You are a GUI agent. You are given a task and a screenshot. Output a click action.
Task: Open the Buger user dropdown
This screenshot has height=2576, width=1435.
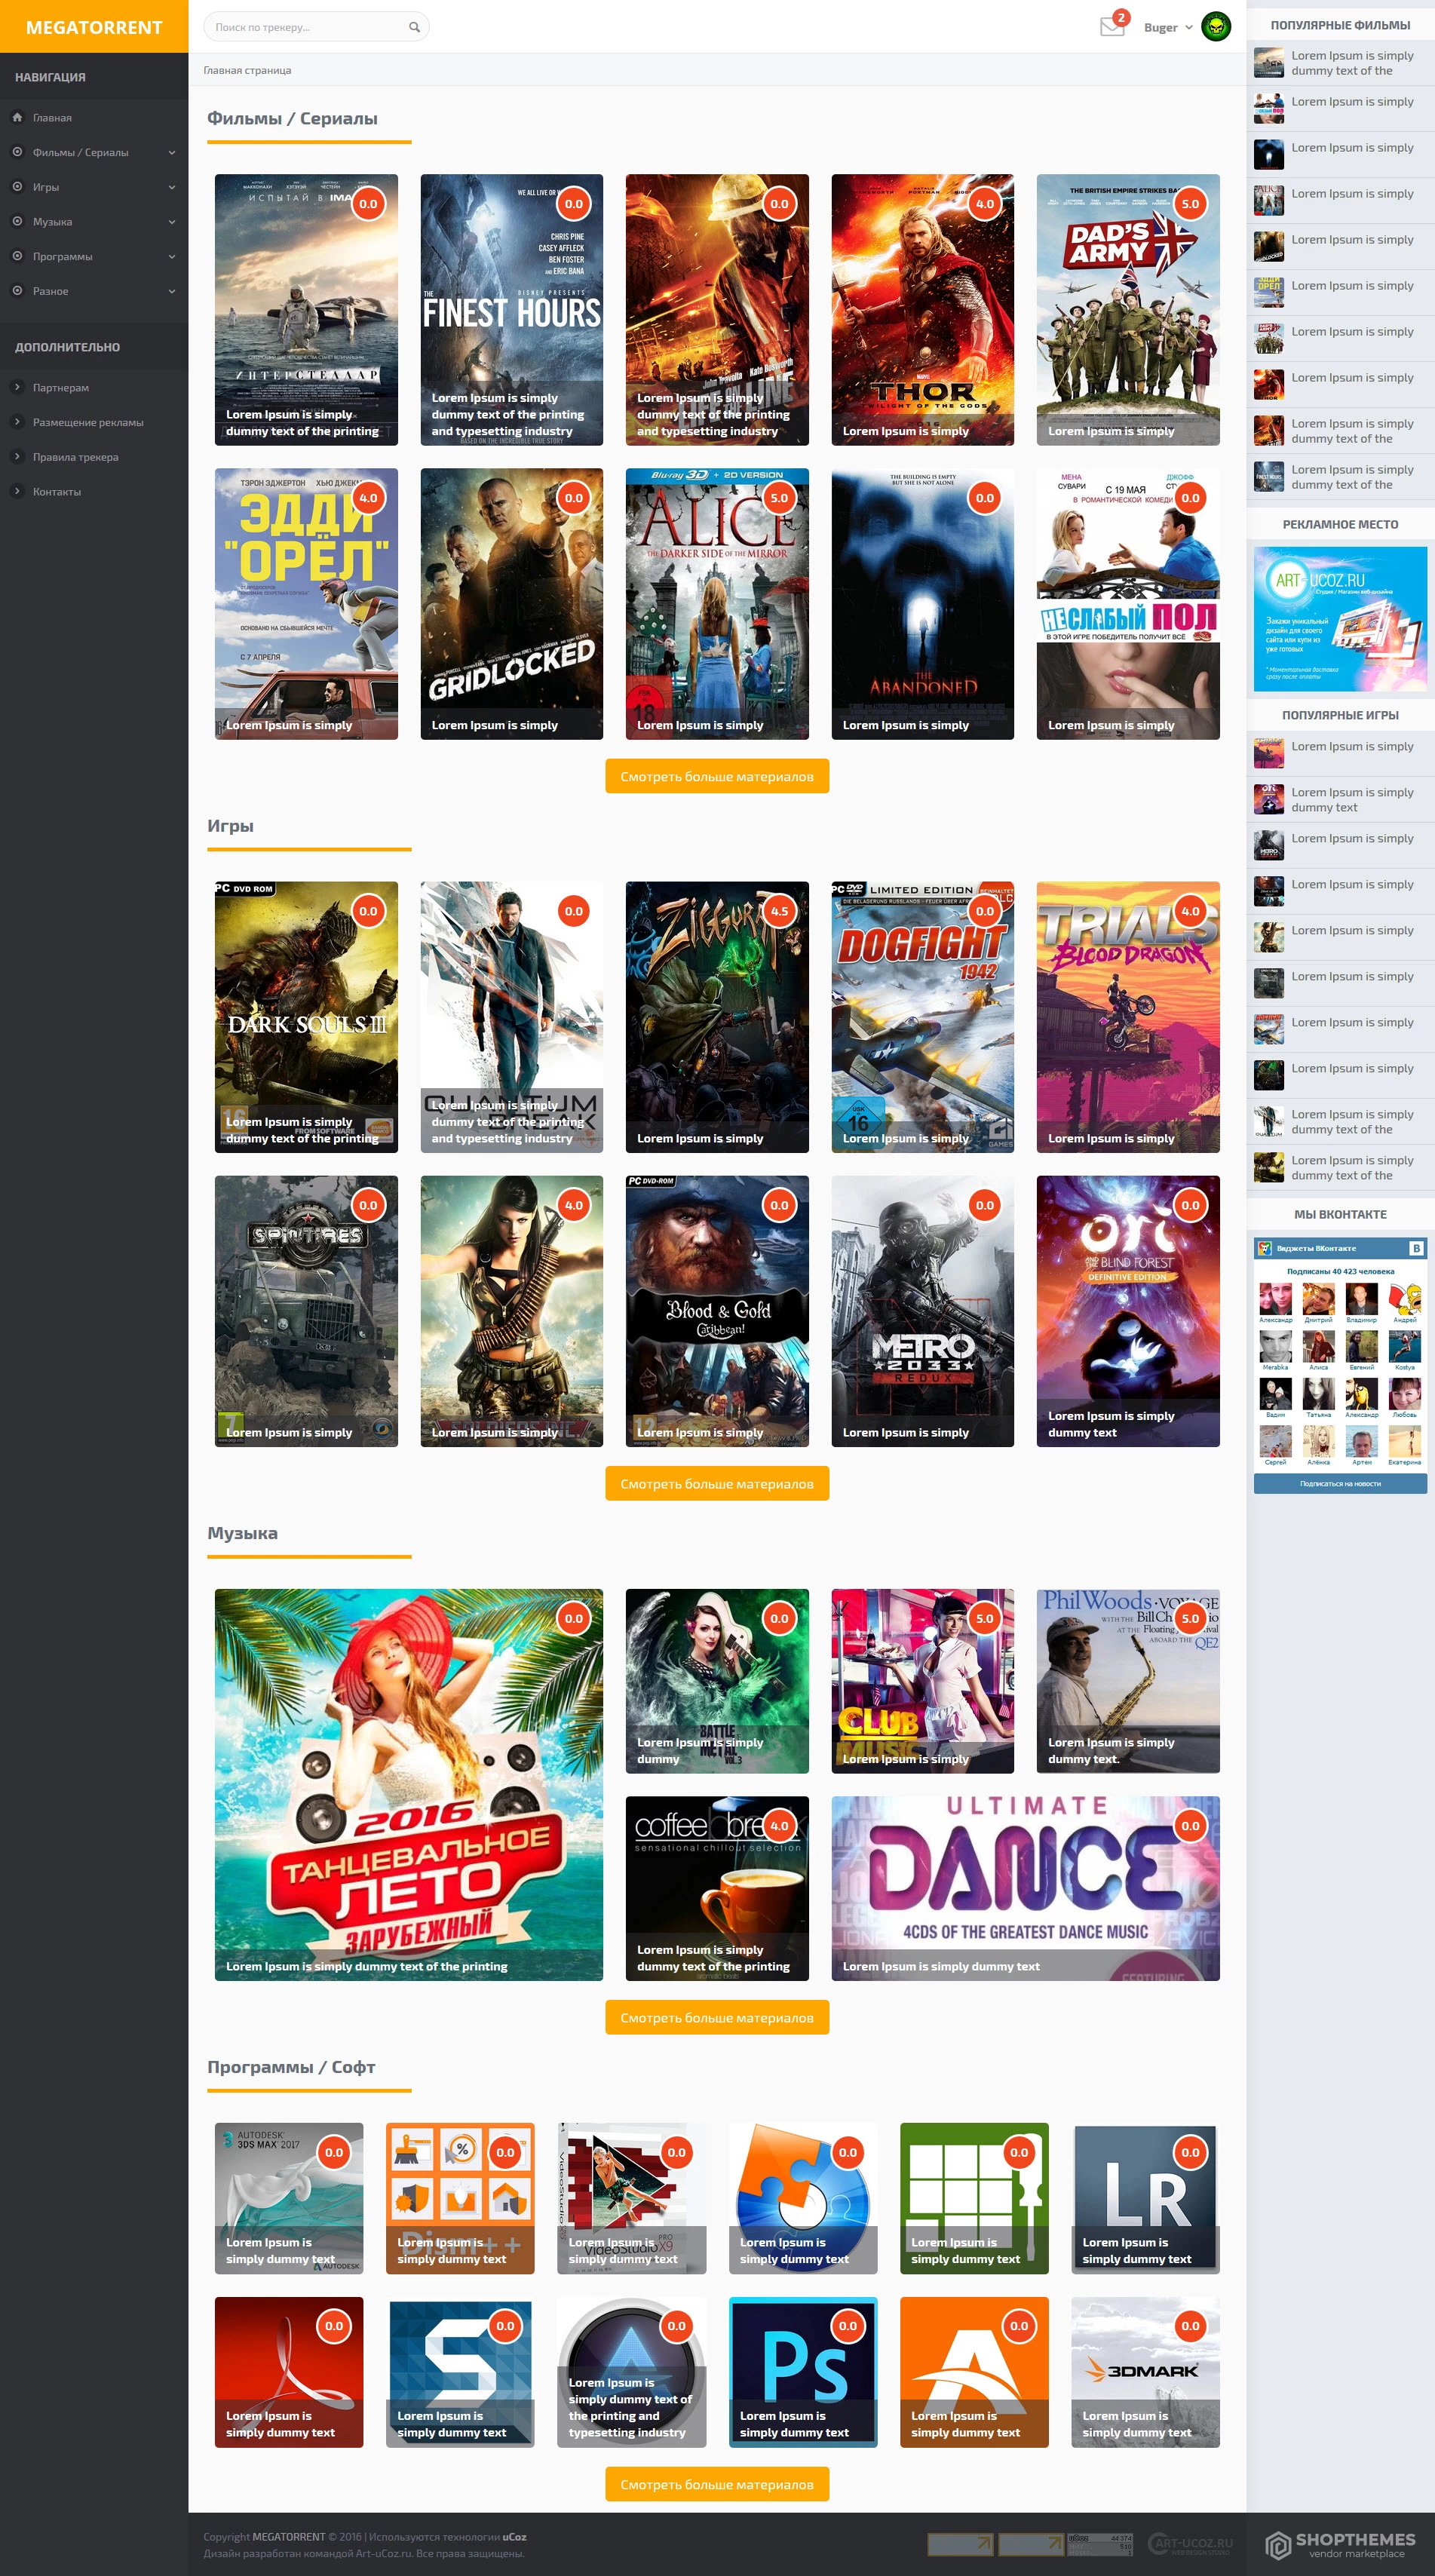coord(1167,27)
